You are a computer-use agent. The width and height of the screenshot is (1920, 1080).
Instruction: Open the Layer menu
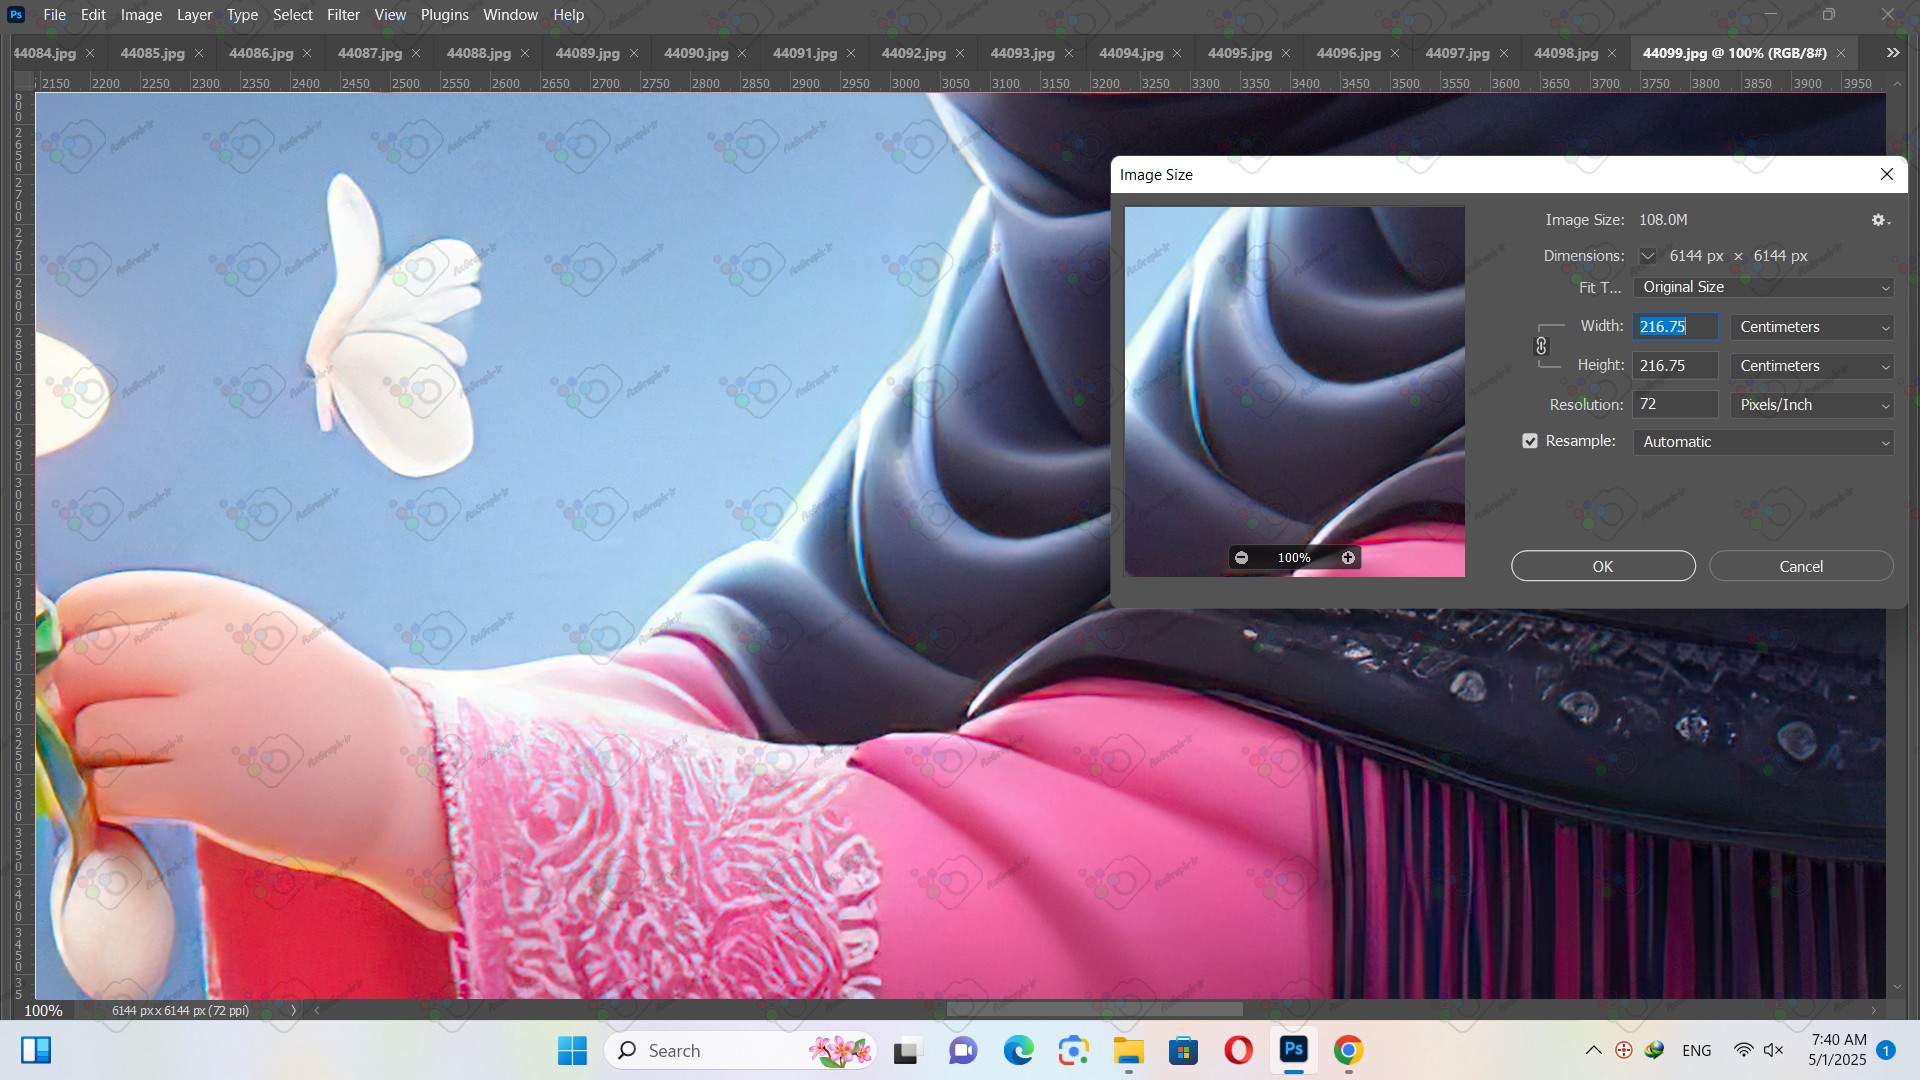point(194,15)
